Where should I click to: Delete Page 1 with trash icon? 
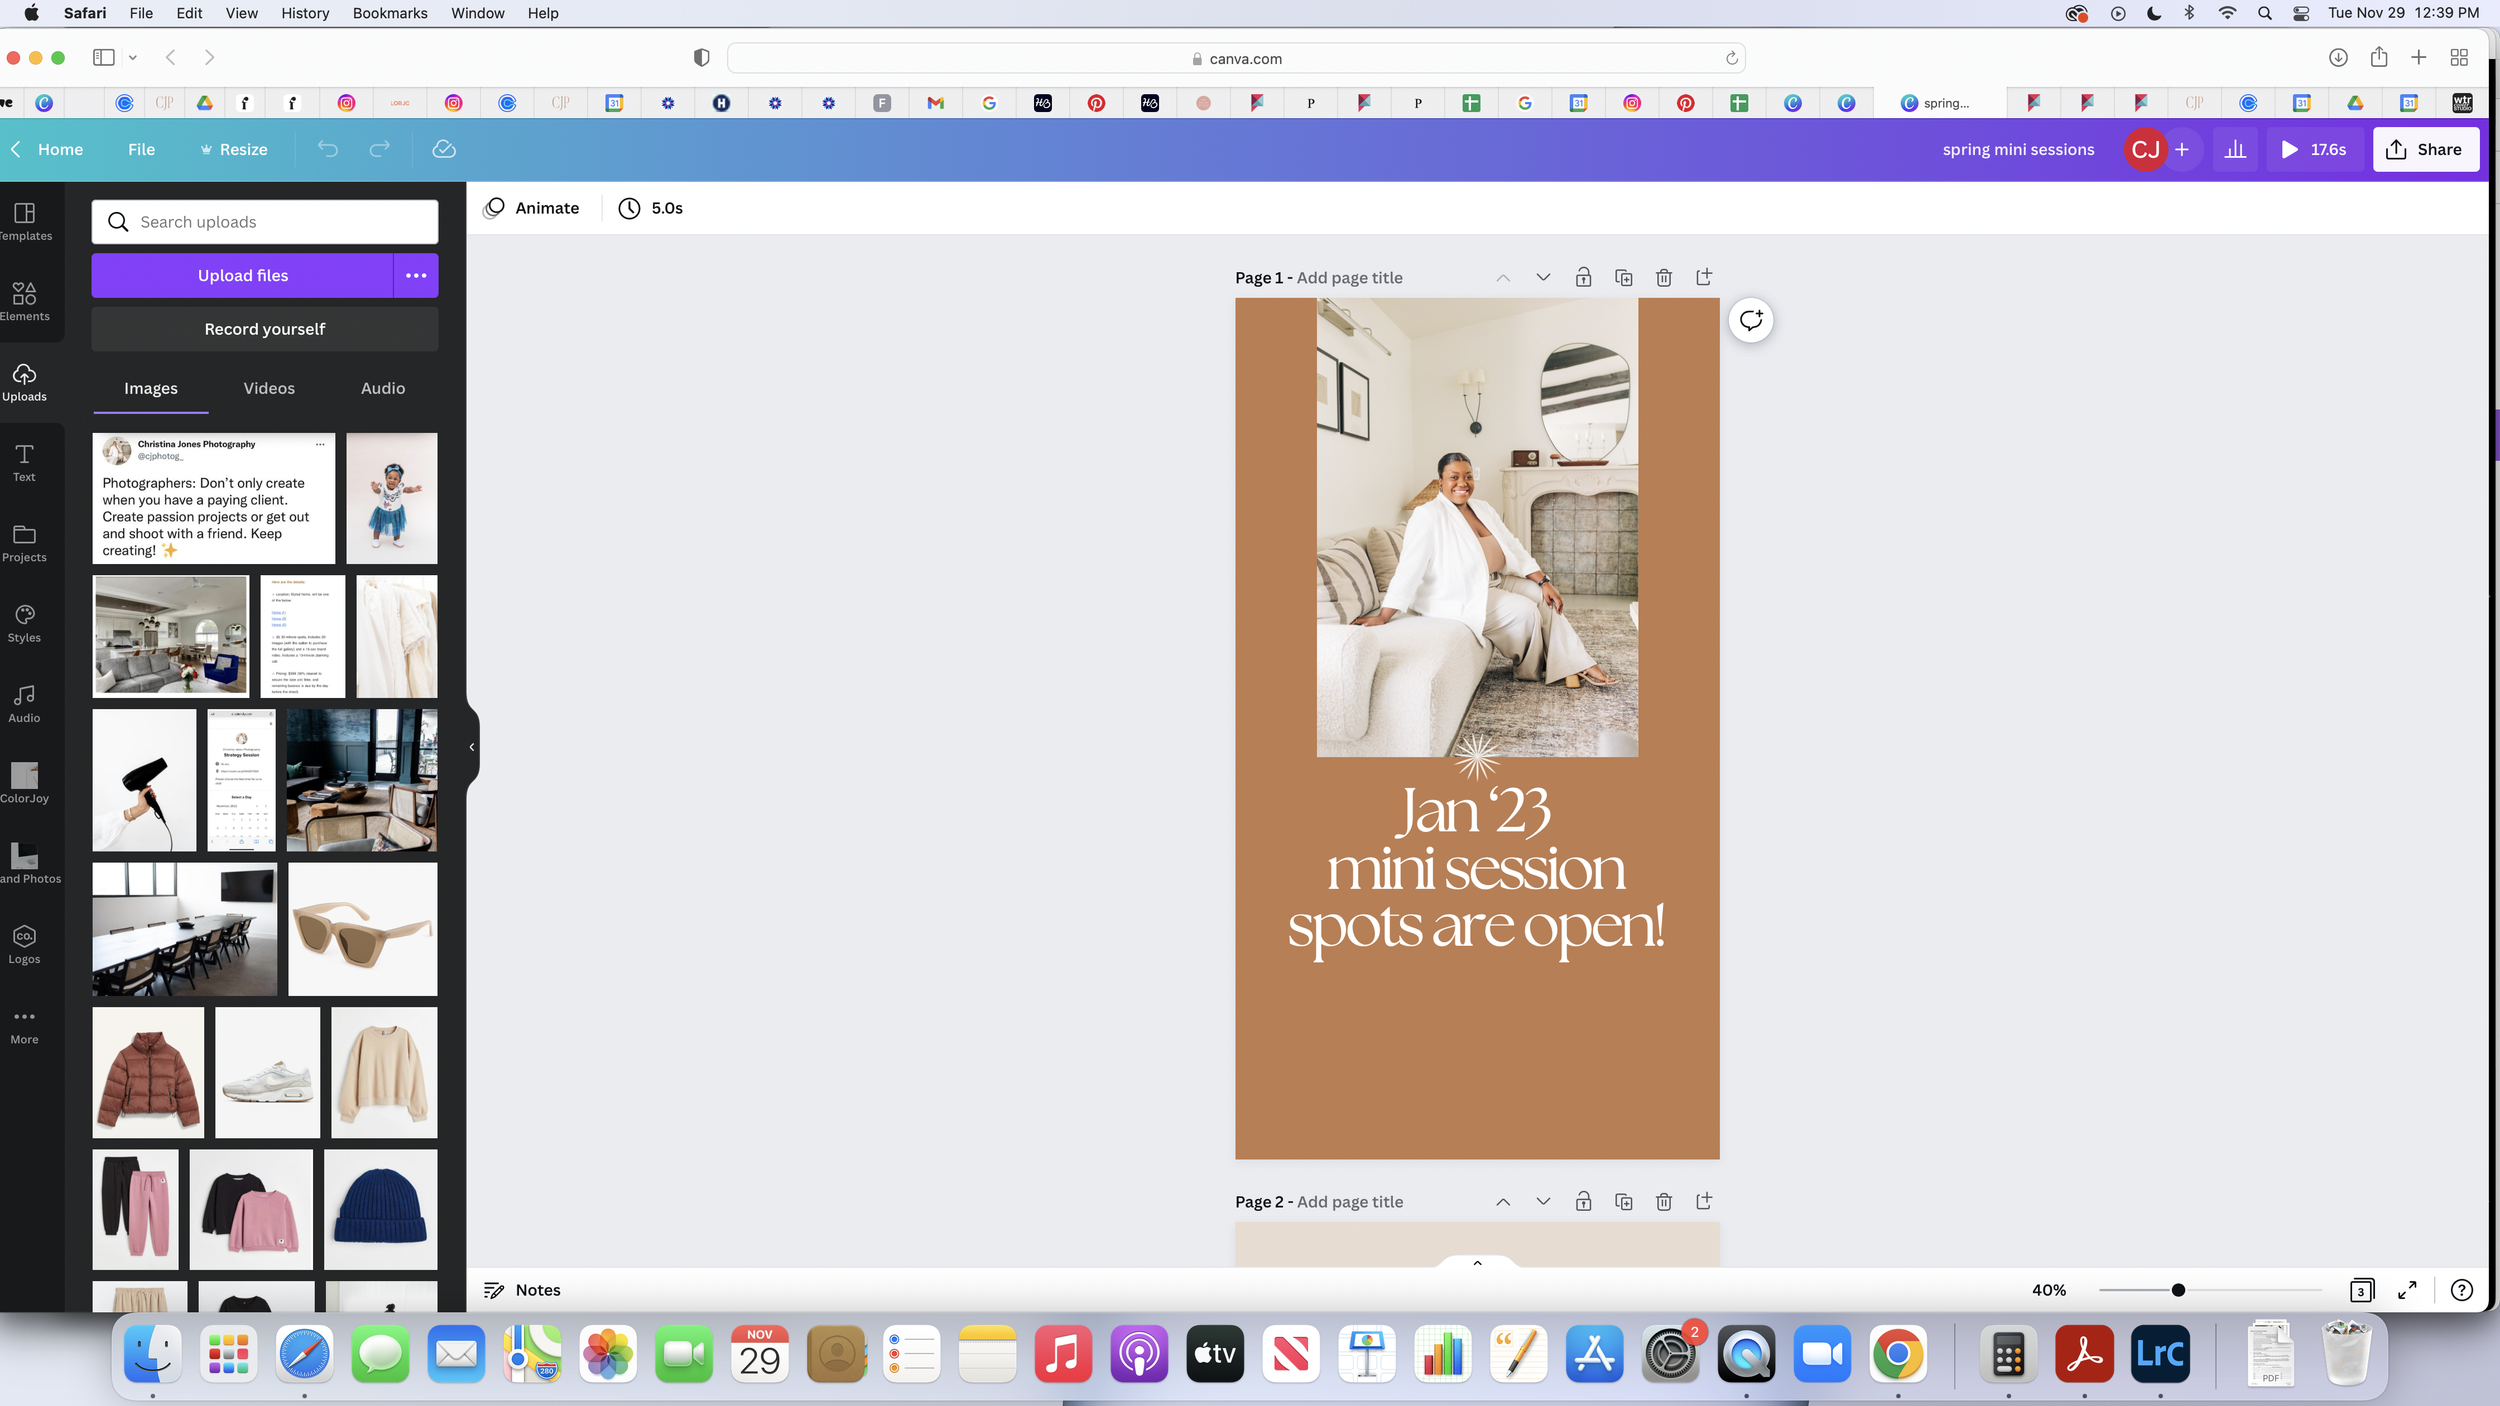1663,278
